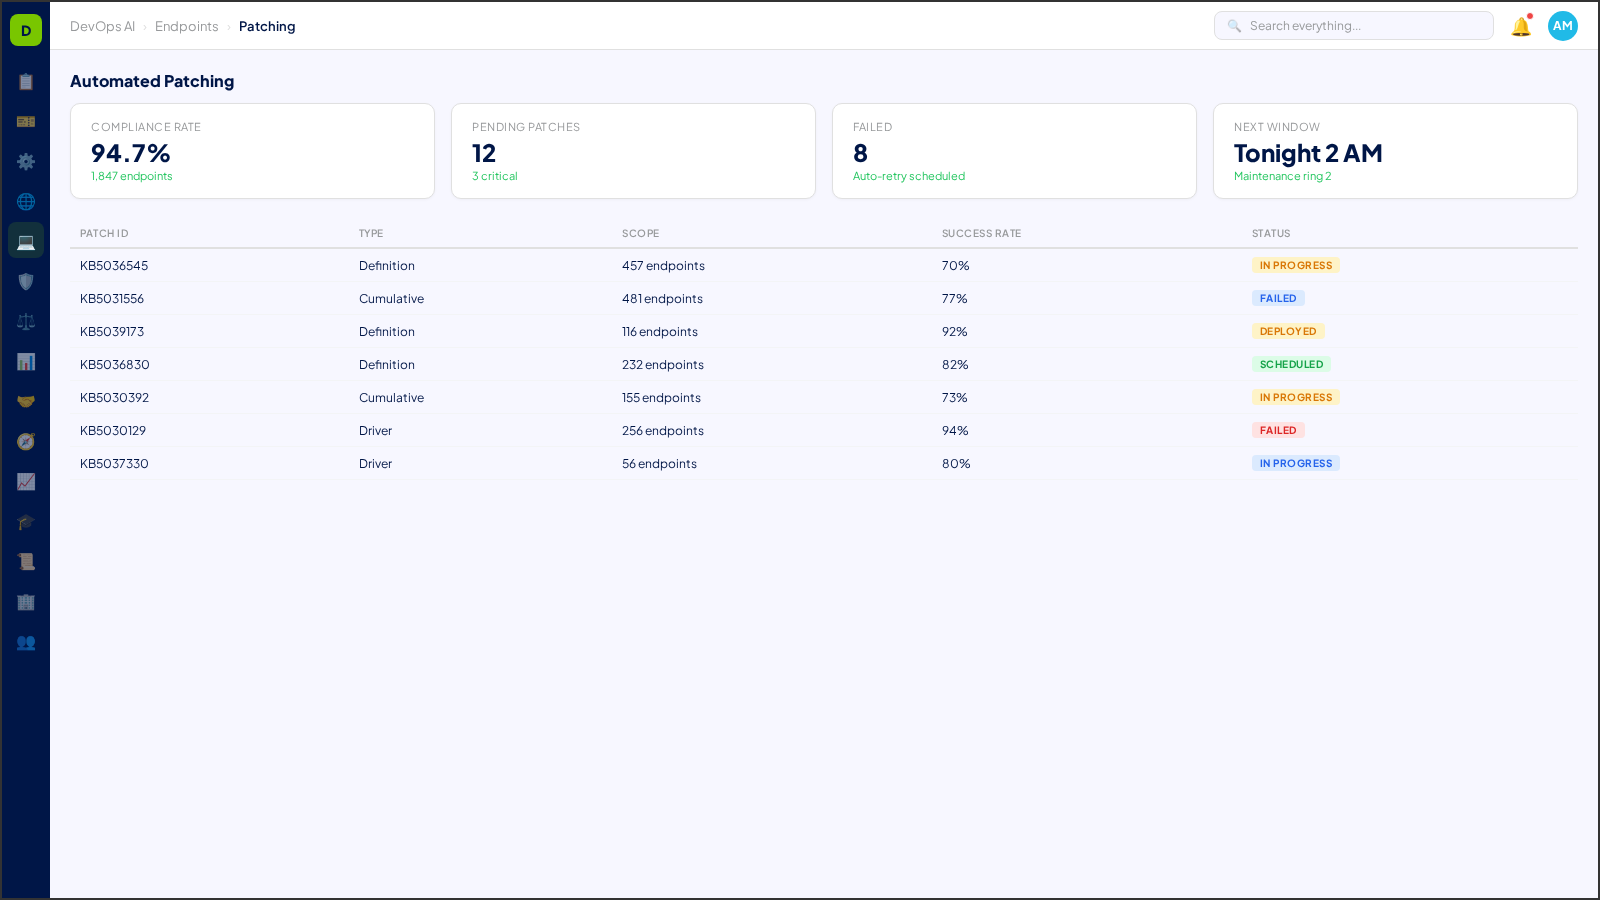Image resolution: width=1600 pixels, height=900 pixels.
Task: Navigate to DevOps AI breadcrumb link
Action: click(102, 26)
